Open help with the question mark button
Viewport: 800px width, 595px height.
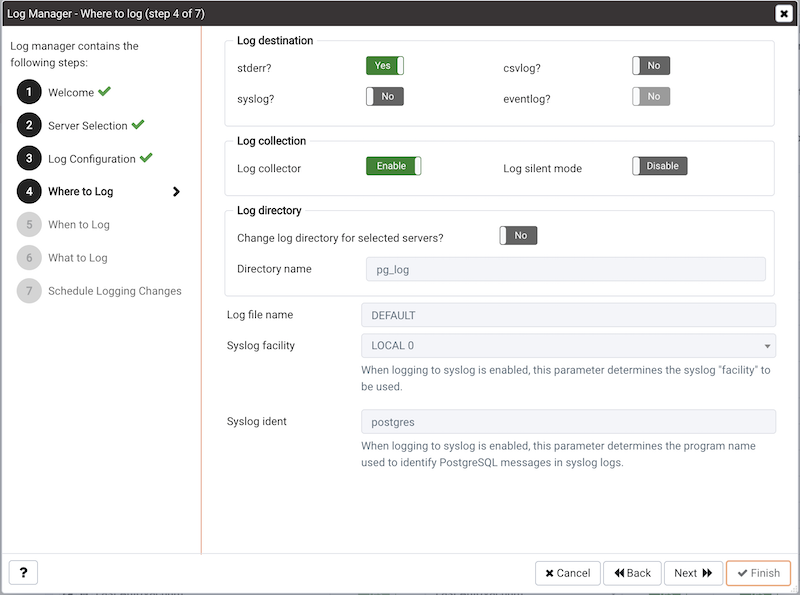point(23,573)
